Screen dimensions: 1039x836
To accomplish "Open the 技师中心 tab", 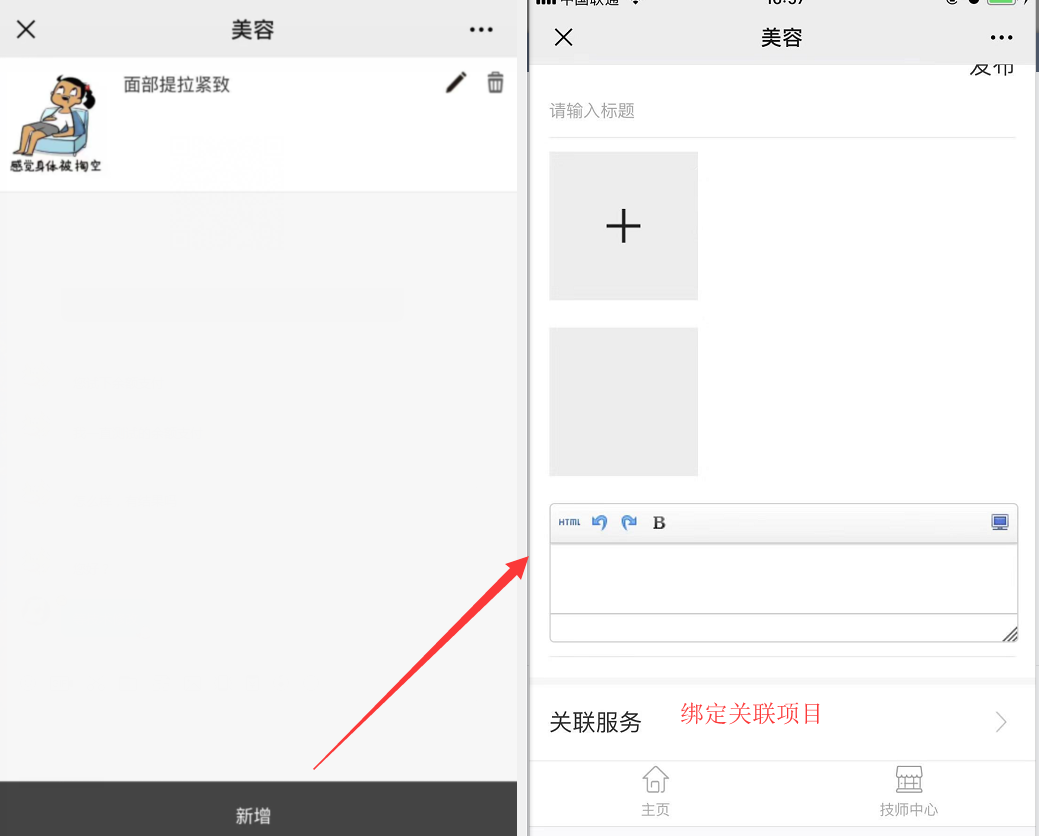I will pos(908,791).
